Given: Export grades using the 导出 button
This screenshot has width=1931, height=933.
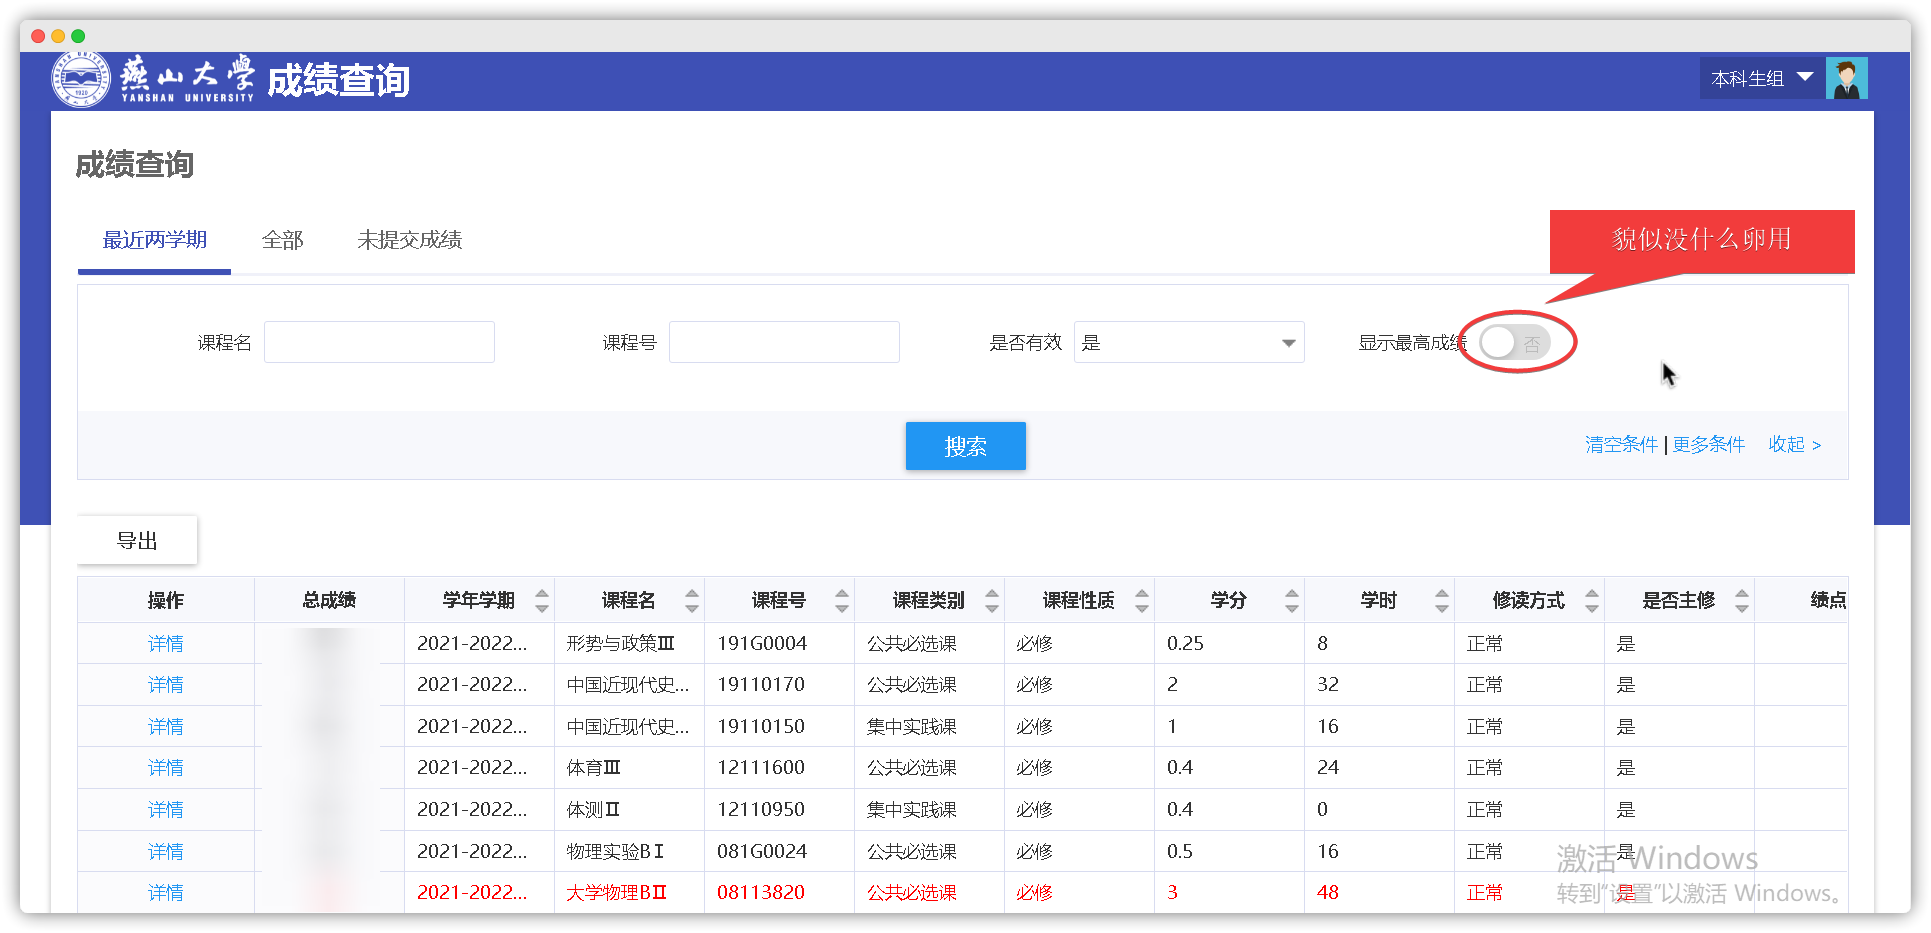Looking at the screenshot, I should tap(137, 539).
